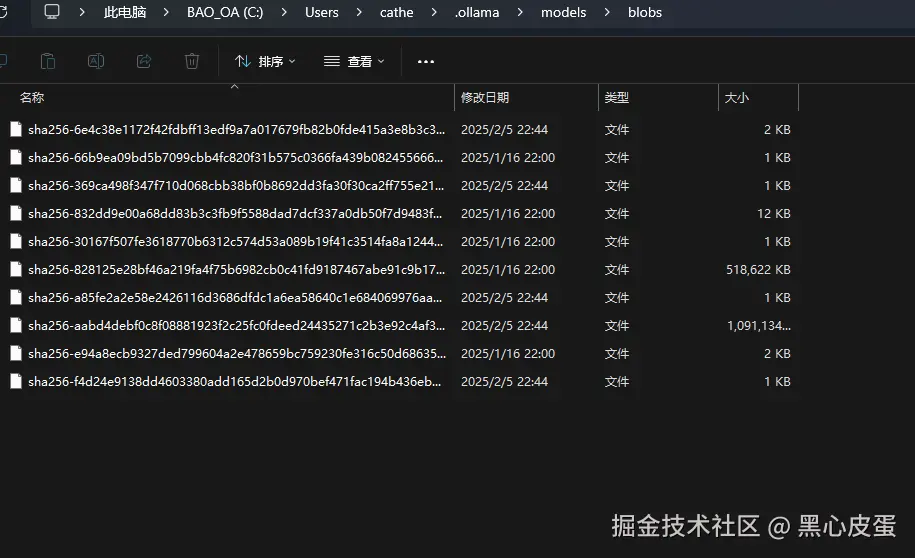The height and width of the screenshot is (558, 915).
Task: Select file sha256-66b9ea09bd5b7099cbb4...
Action: [x=236, y=158]
